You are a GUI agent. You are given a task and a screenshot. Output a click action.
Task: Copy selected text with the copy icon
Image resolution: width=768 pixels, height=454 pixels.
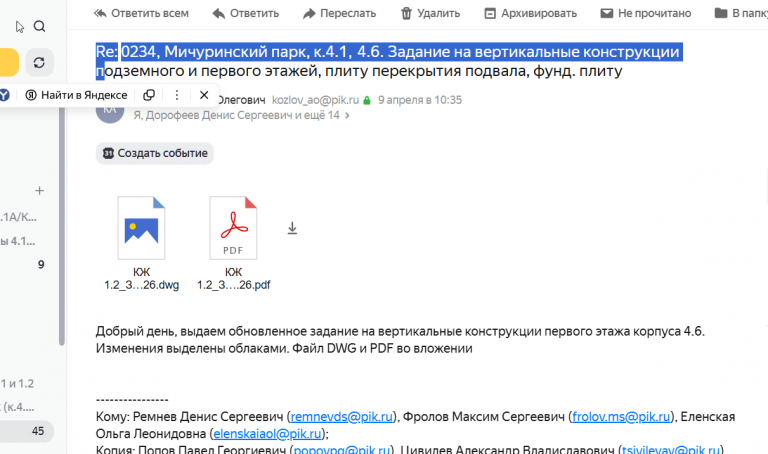[x=149, y=95]
